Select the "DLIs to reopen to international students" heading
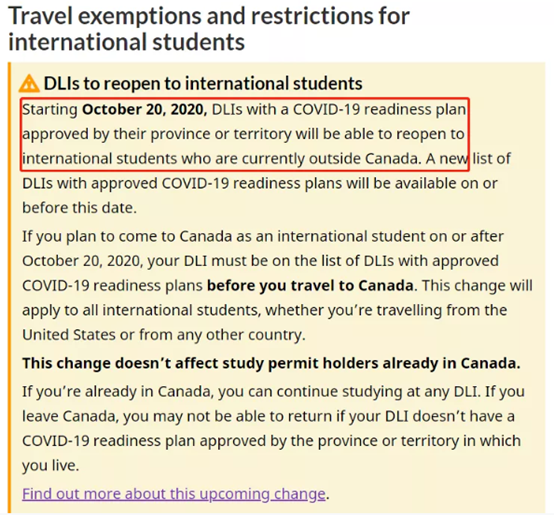Screen dimensions: 554x515 (x=203, y=84)
